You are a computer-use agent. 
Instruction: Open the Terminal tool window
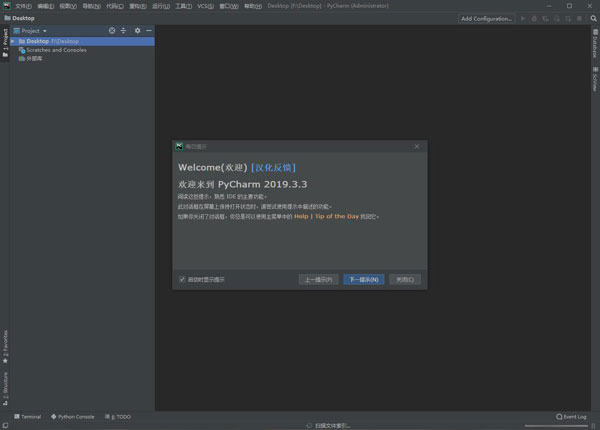pyautogui.click(x=28, y=416)
